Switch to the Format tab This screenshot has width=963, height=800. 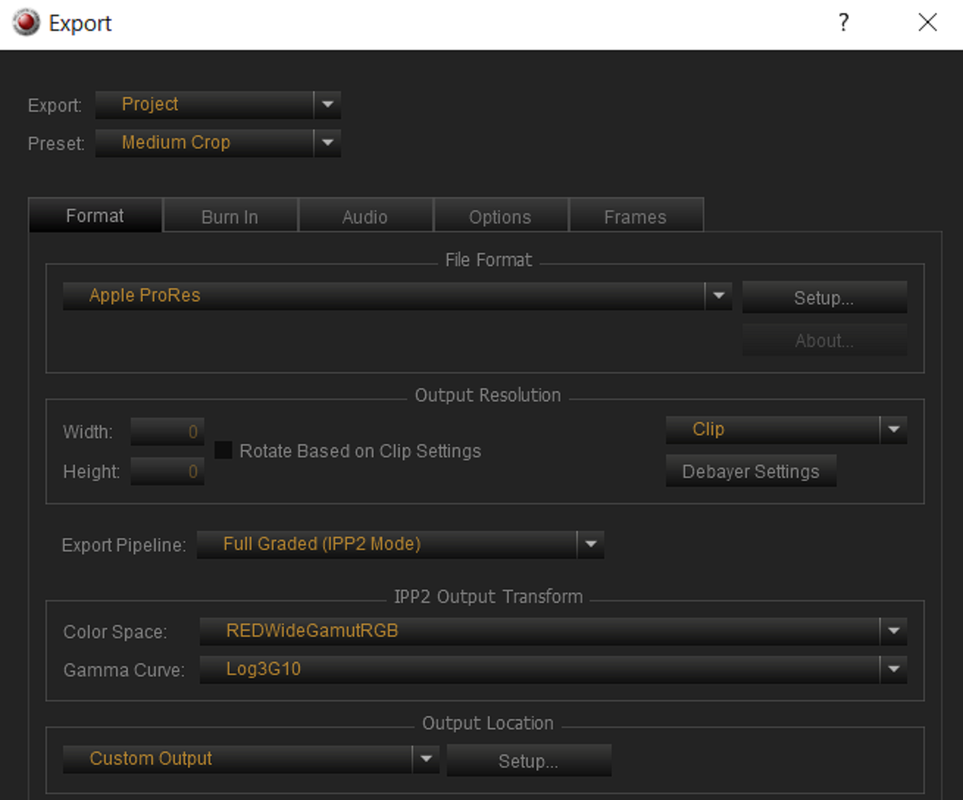click(95, 216)
